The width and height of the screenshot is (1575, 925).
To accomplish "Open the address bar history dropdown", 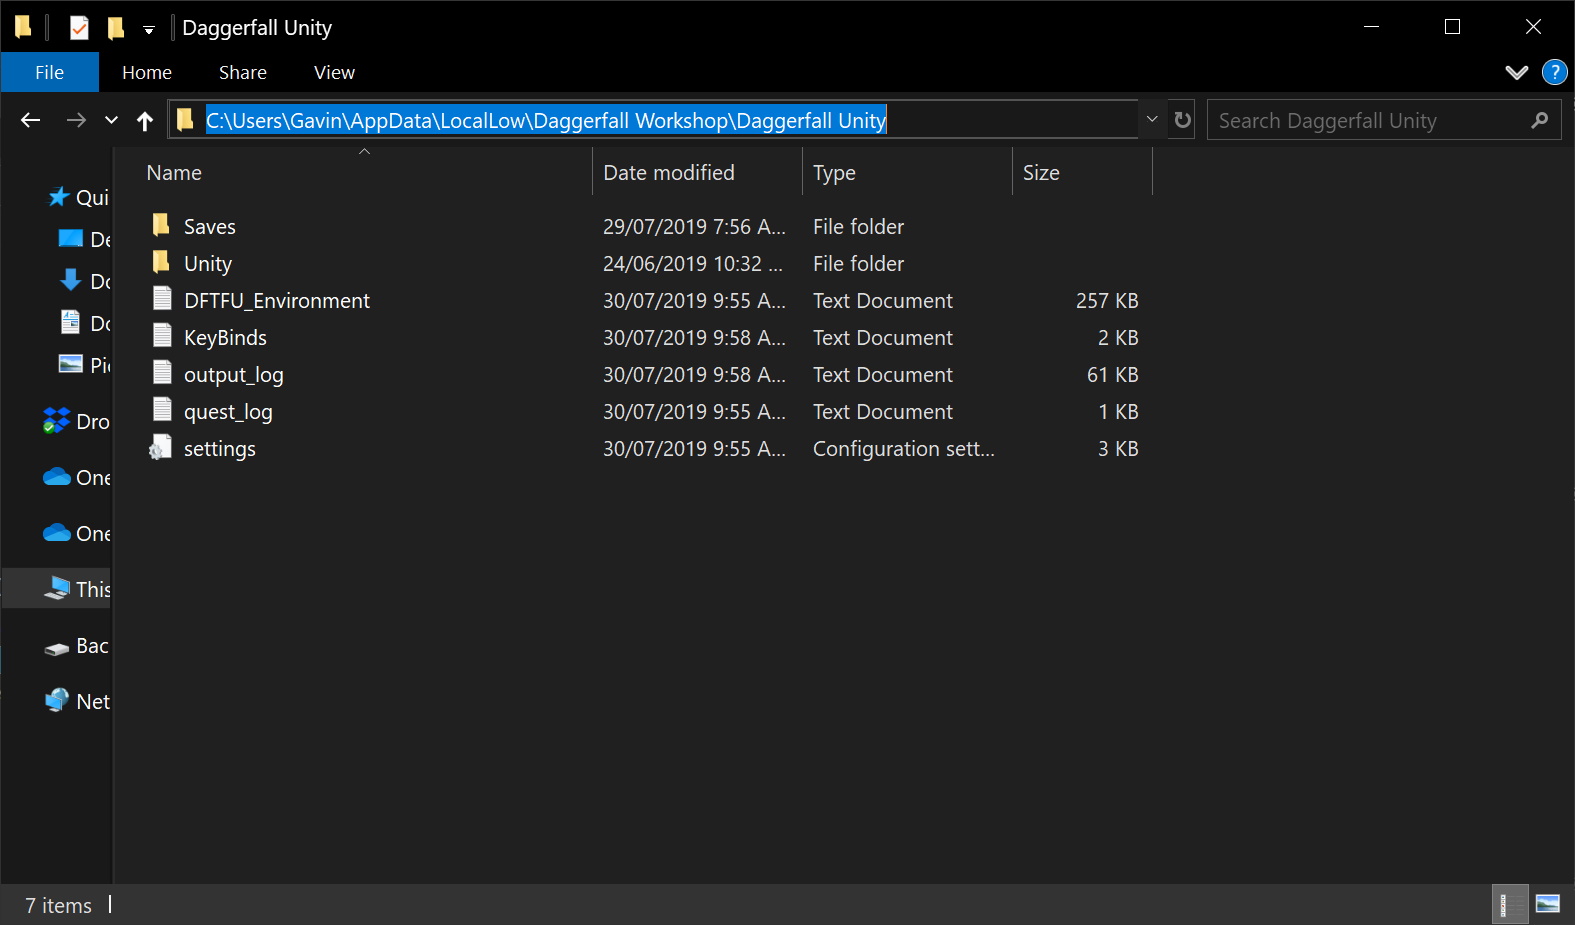I will pyautogui.click(x=1152, y=120).
